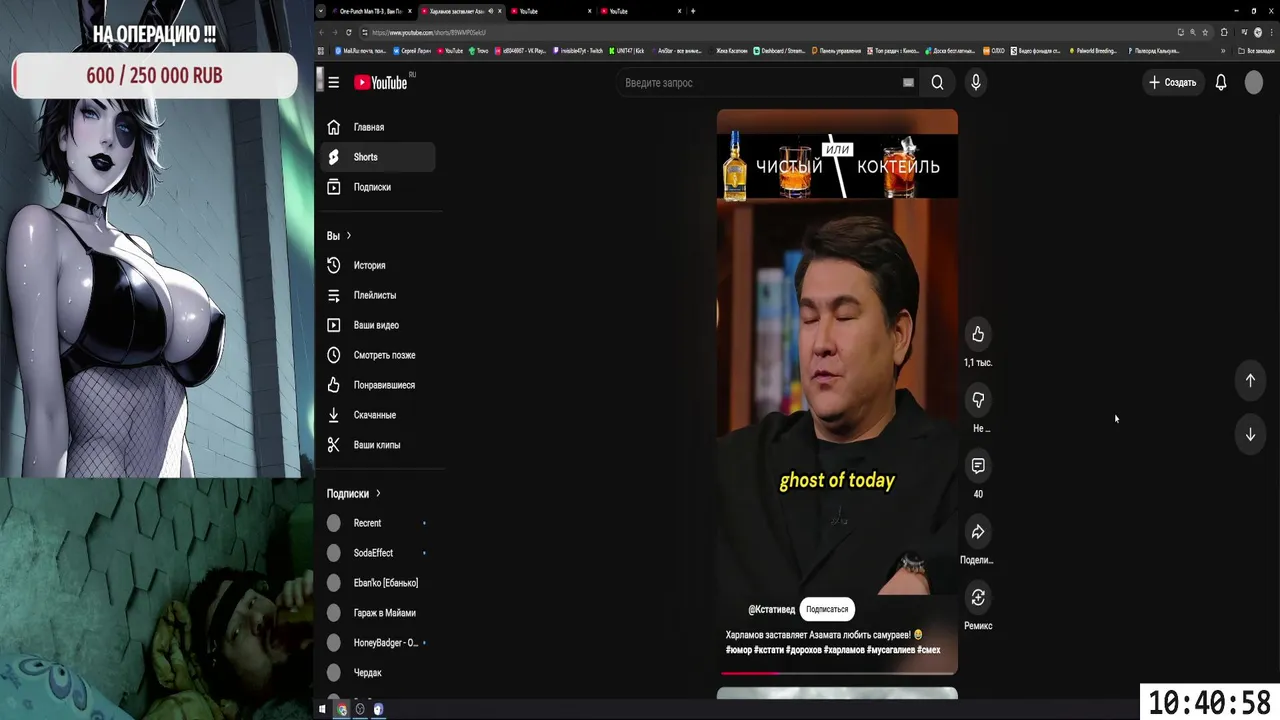The width and height of the screenshot is (1280, 720).
Task: Select Shorts in the sidebar
Action: coord(378,157)
